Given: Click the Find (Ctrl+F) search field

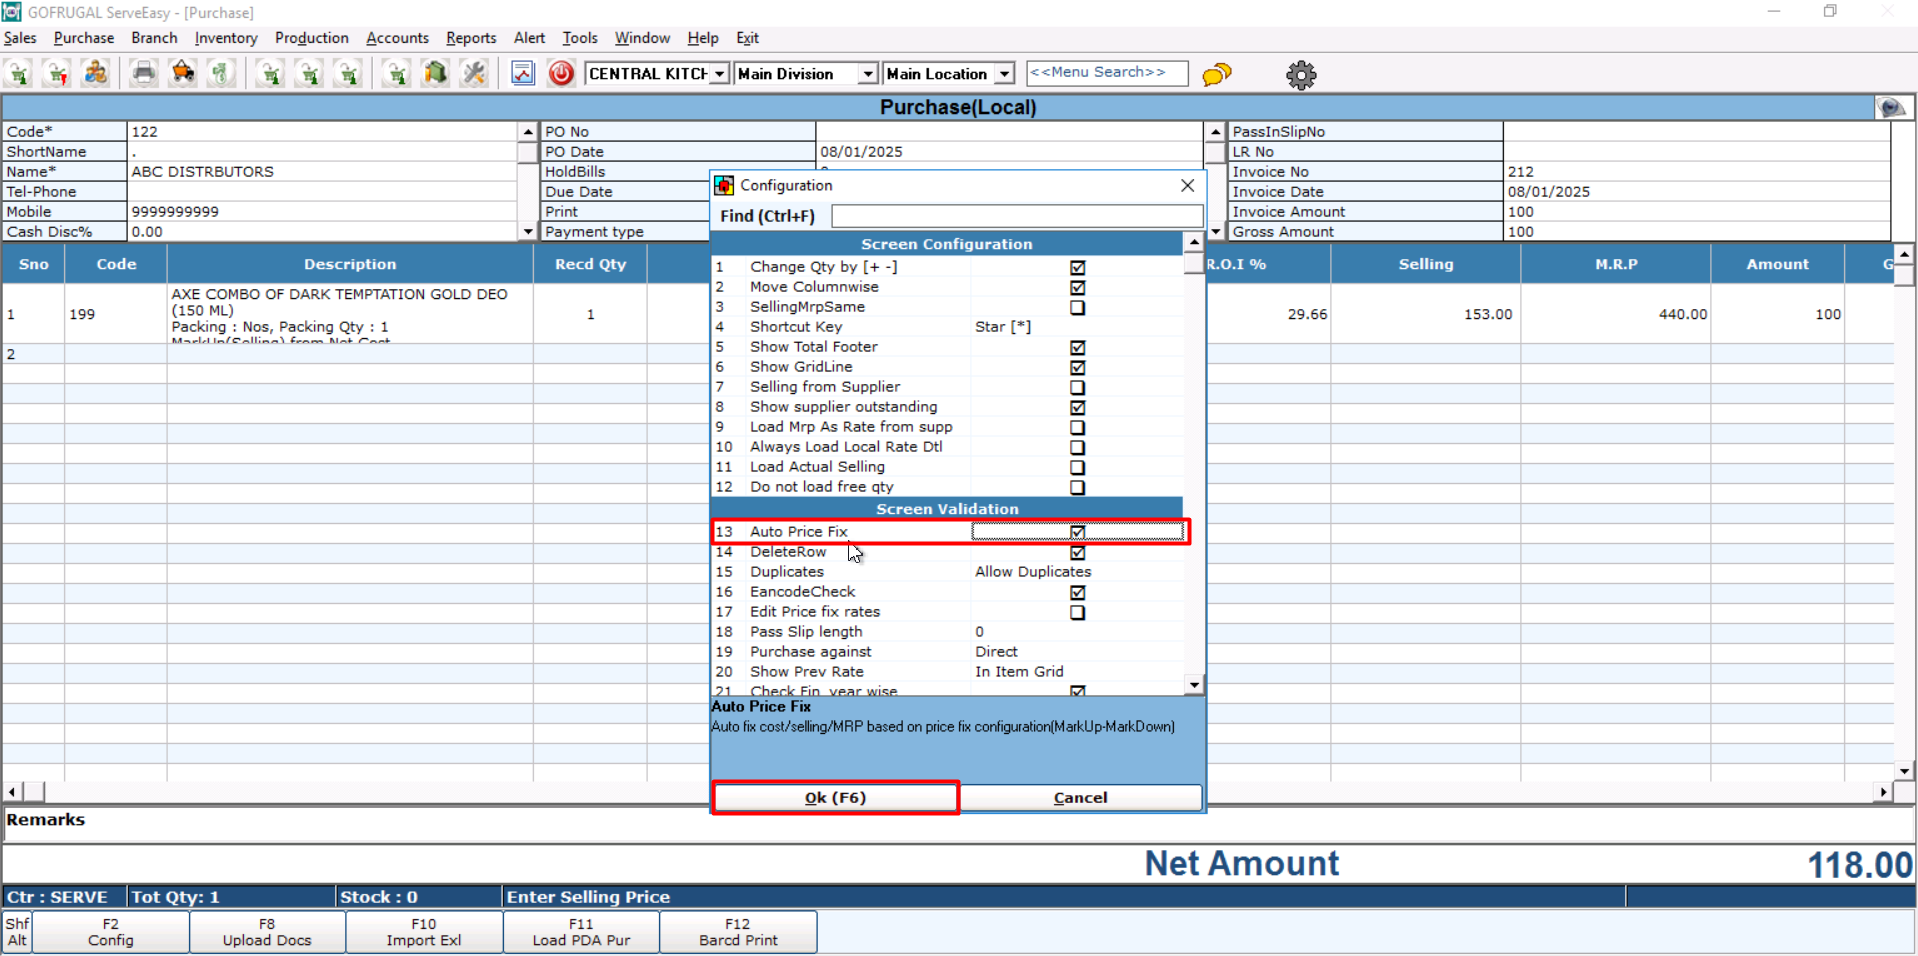Looking at the screenshot, I should coord(1017,216).
